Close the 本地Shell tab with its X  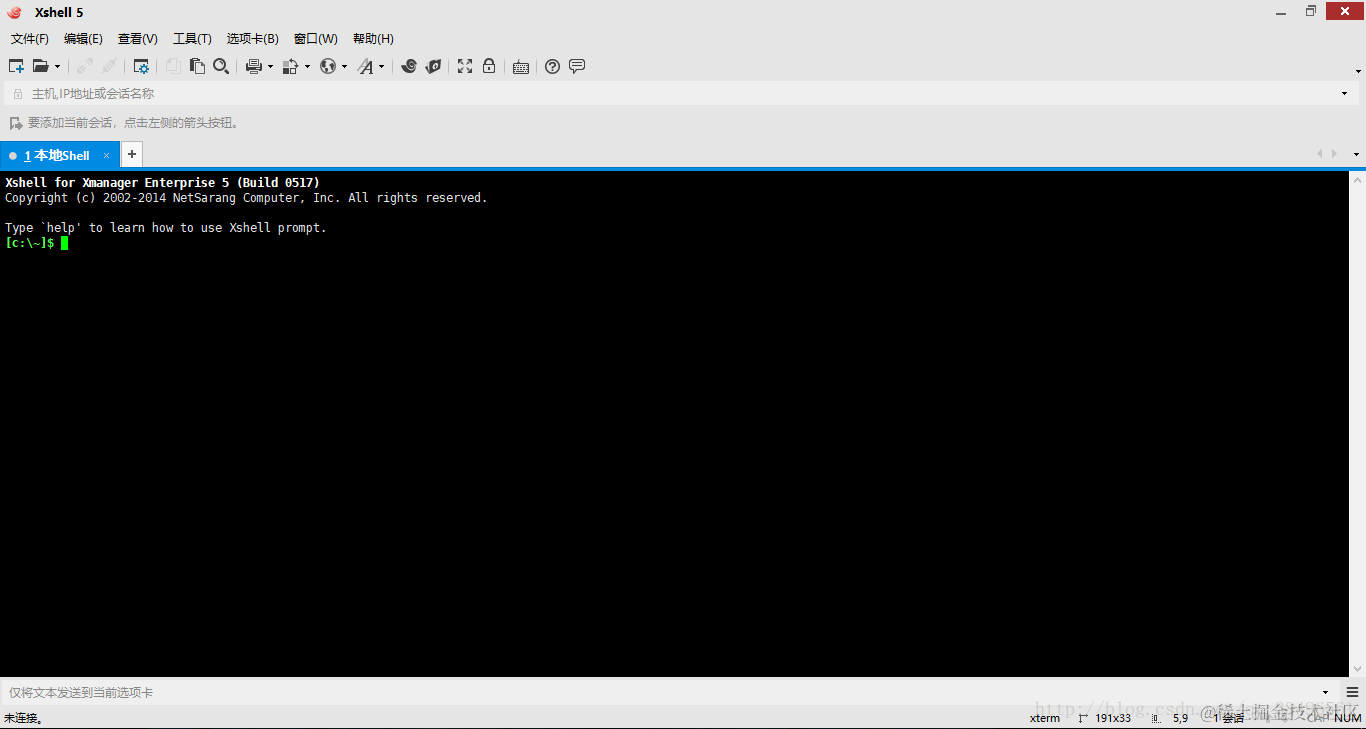coord(107,155)
